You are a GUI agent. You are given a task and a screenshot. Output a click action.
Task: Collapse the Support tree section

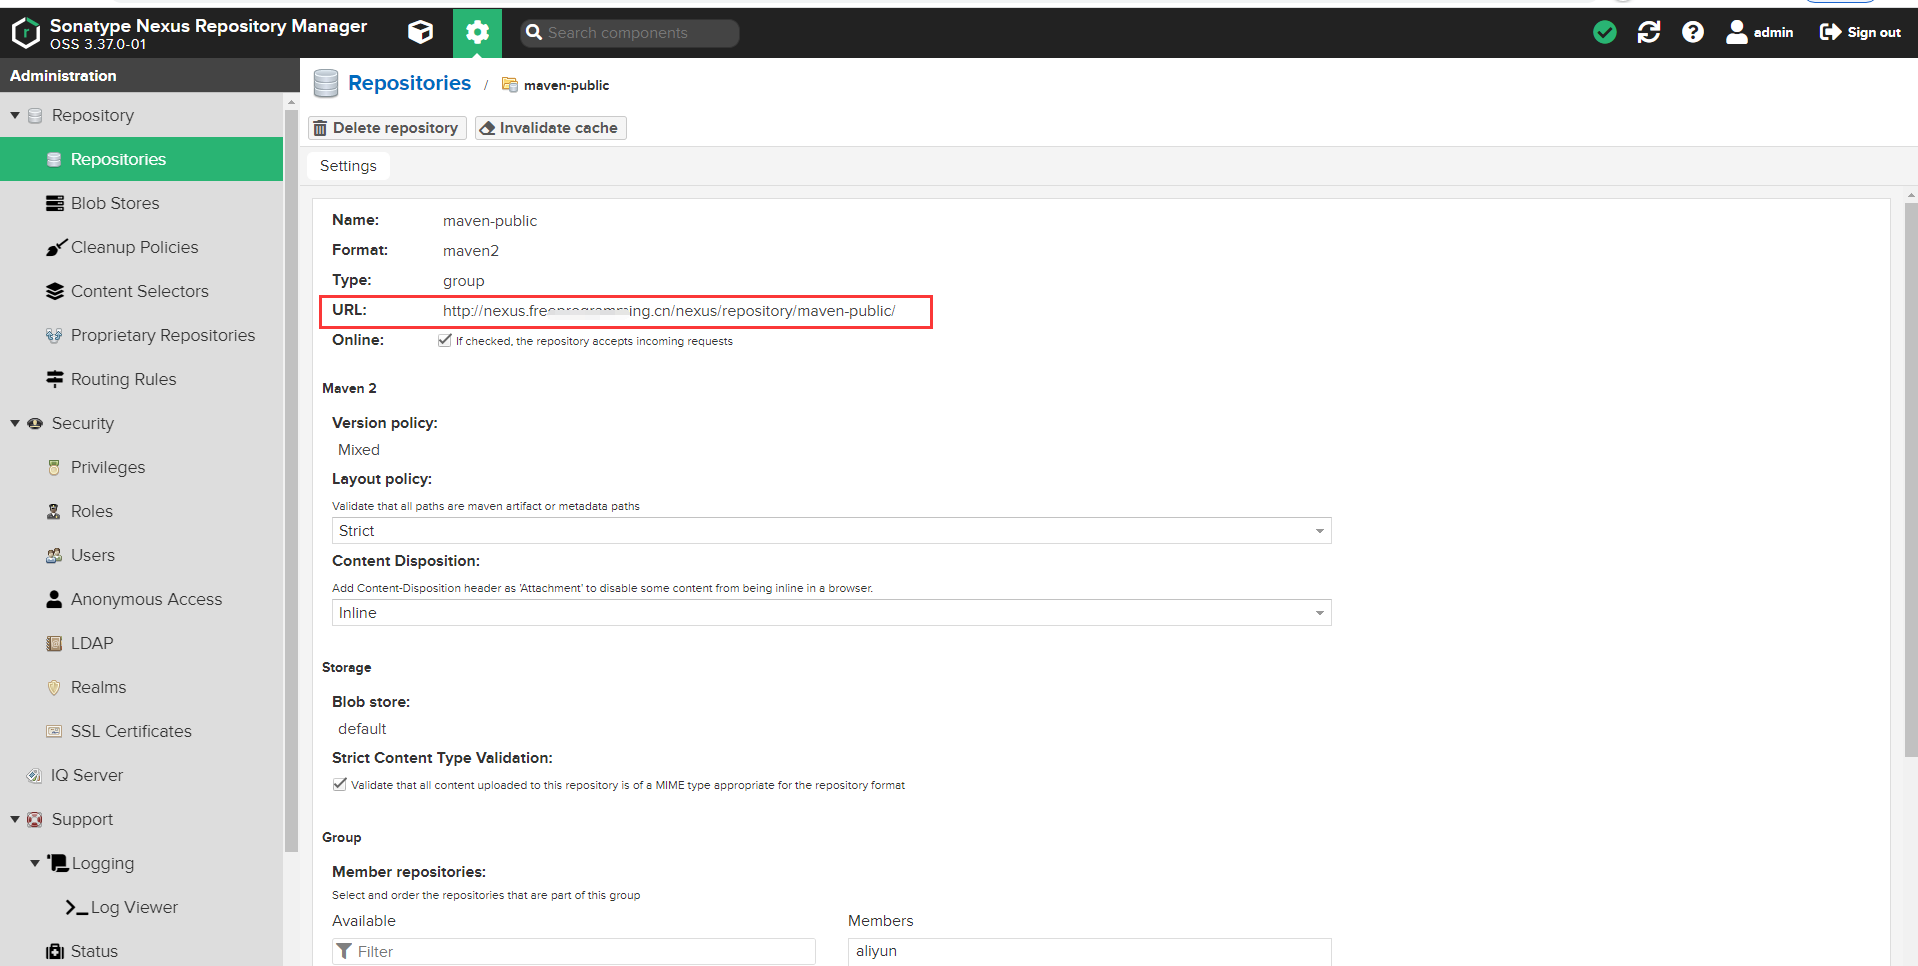(x=15, y=820)
